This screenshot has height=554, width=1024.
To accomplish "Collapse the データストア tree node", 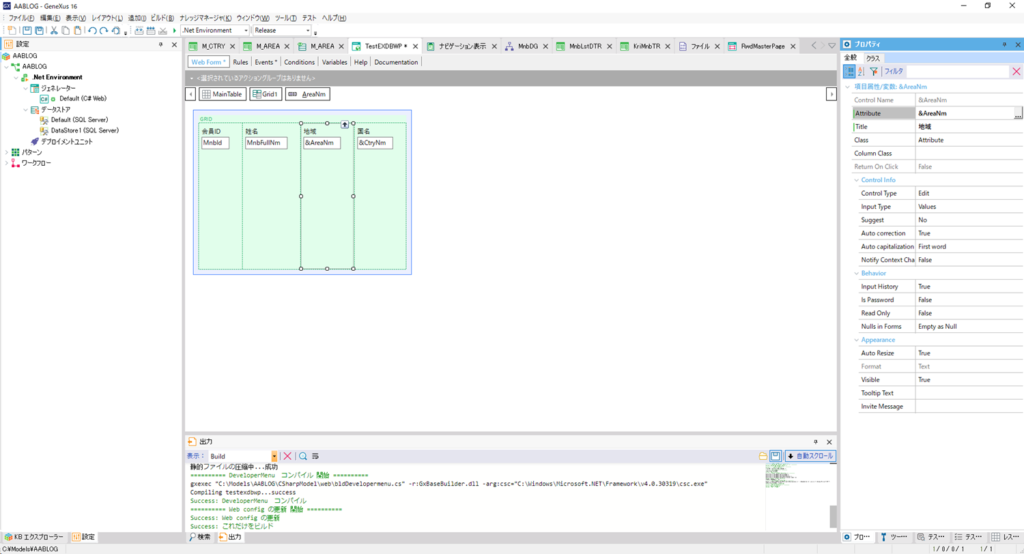I will pyautogui.click(x=26, y=110).
